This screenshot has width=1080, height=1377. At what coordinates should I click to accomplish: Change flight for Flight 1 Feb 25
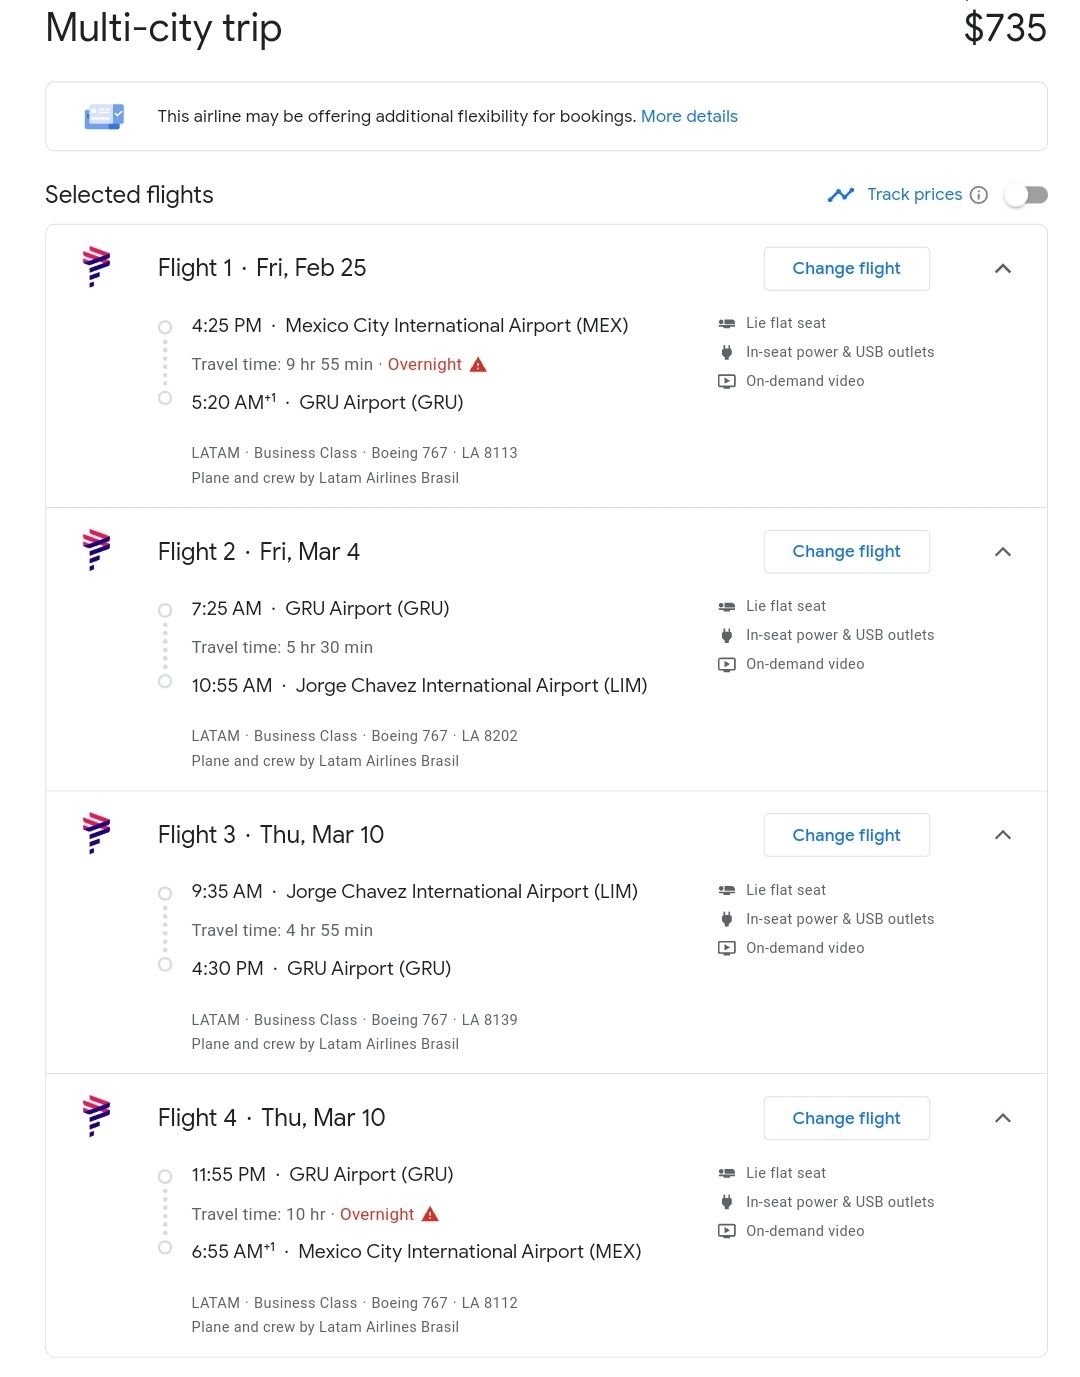pos(846,269)
